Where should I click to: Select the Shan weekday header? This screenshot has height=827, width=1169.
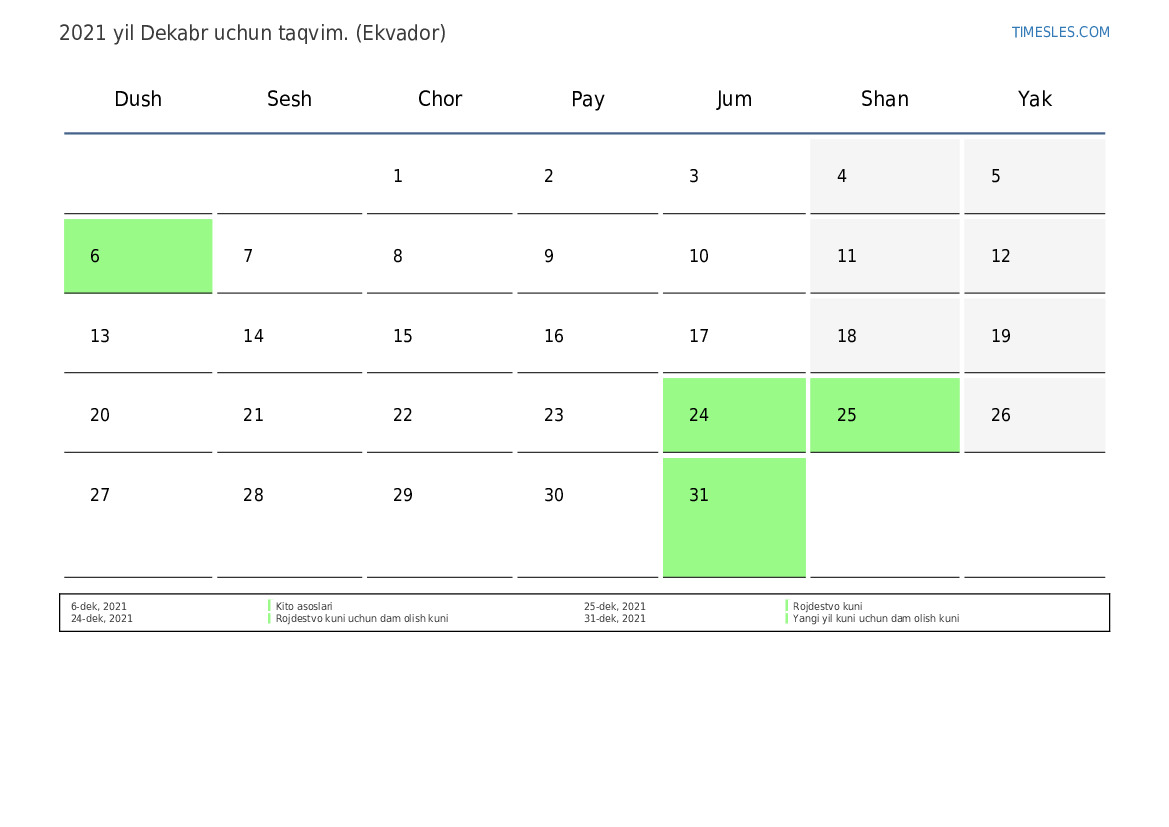[884, 99]
